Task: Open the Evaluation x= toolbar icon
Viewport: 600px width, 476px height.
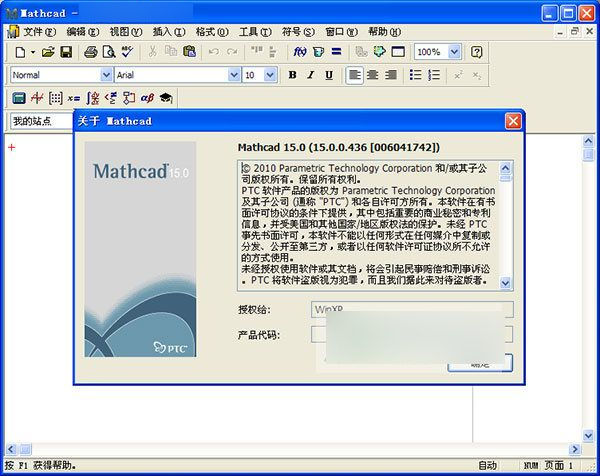Action: tap(74, 98)
